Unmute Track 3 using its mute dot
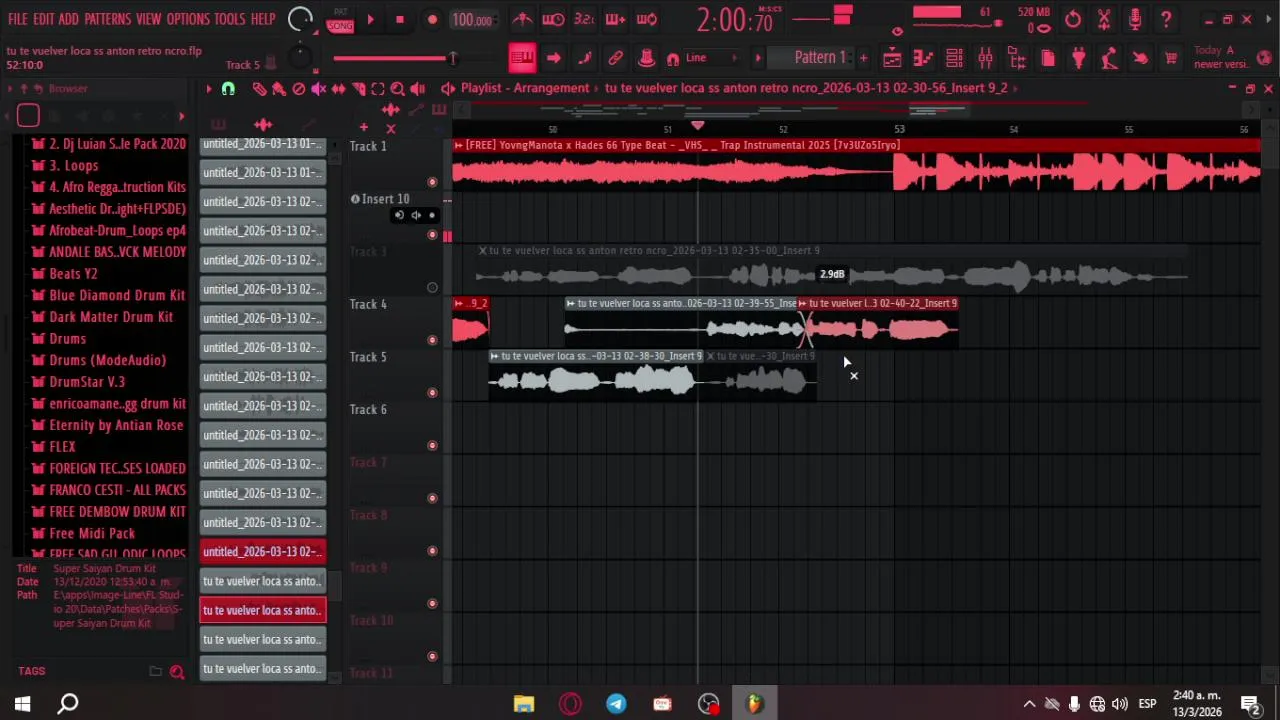 pyautogui.click(x=432, y=288)
